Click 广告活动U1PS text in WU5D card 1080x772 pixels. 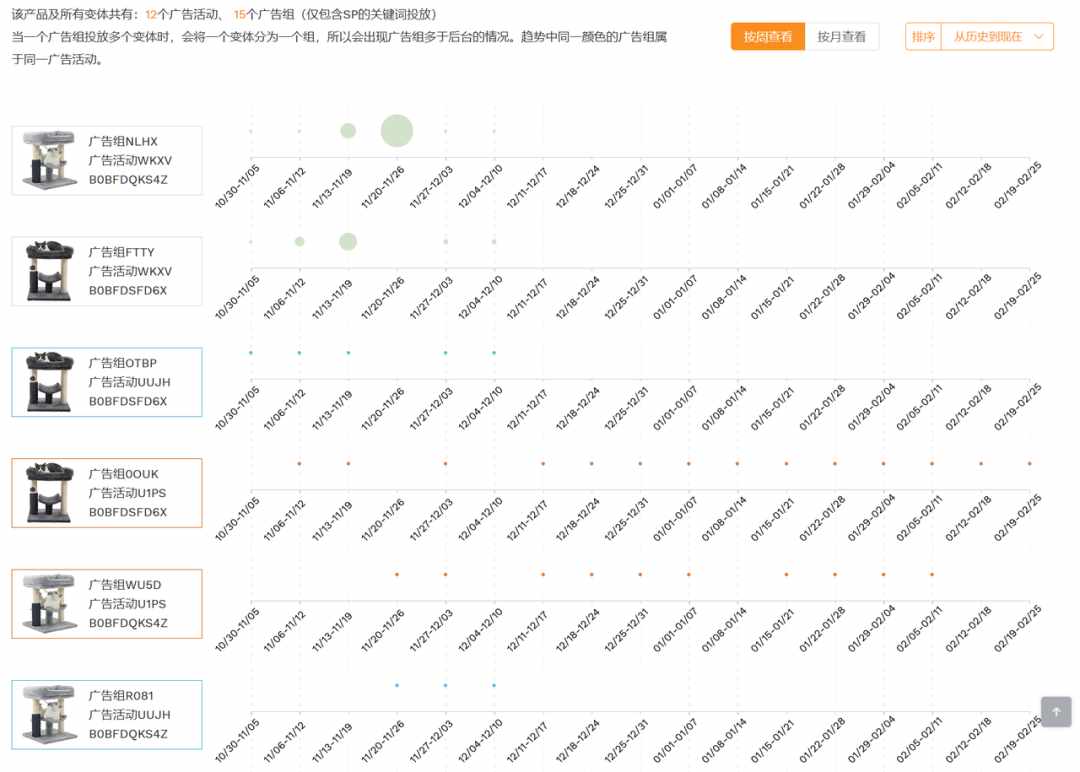[127, 604]
